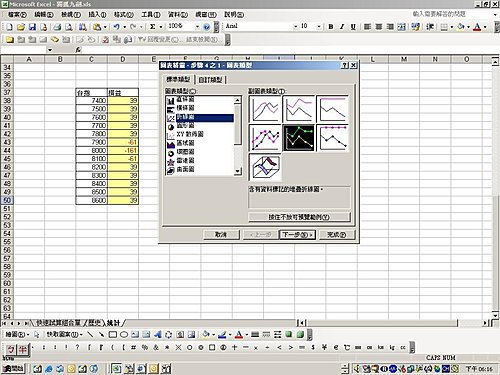Click the Next button in chart wizard

pyautogui.click(x=297, y=235)
